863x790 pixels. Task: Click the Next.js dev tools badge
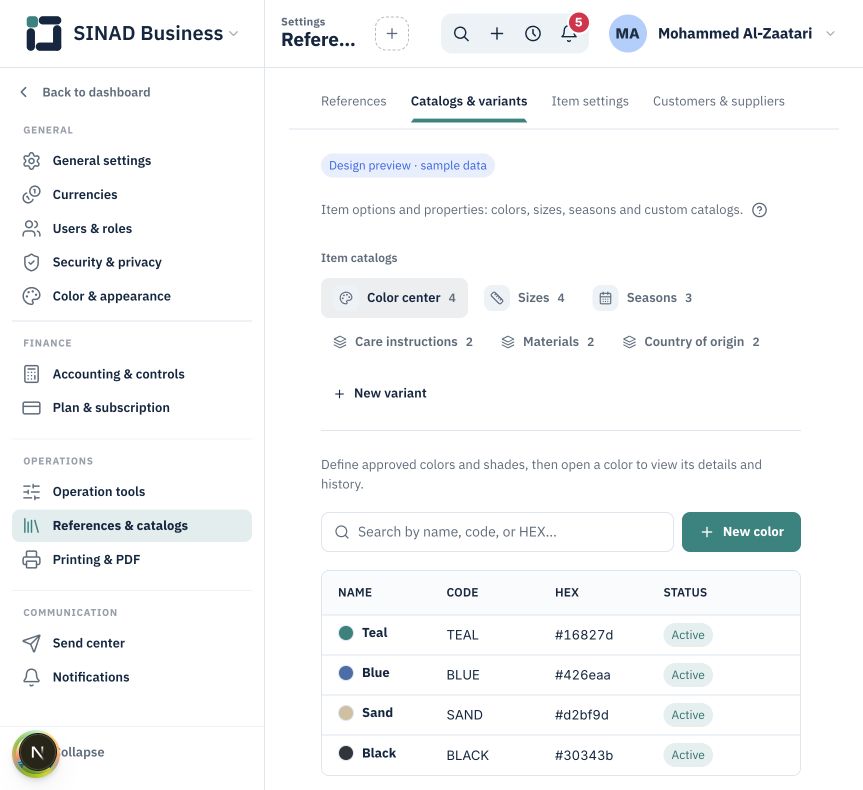click(x=36, y=753)
